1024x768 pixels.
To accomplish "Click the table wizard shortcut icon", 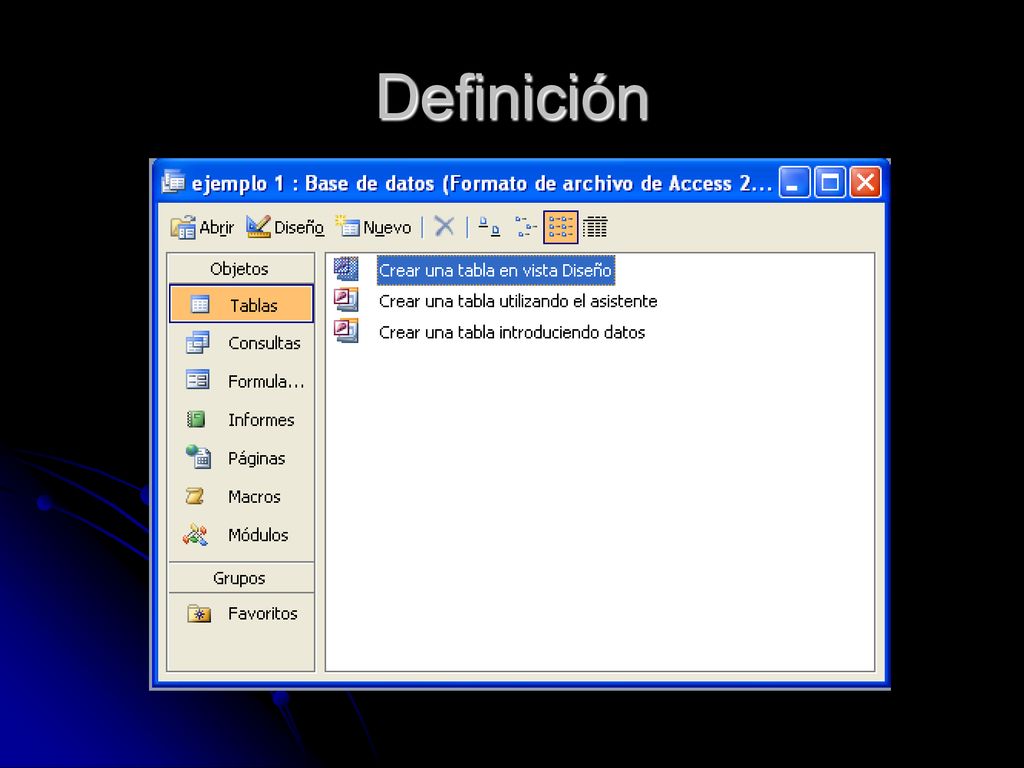I will tap(346, 300).
